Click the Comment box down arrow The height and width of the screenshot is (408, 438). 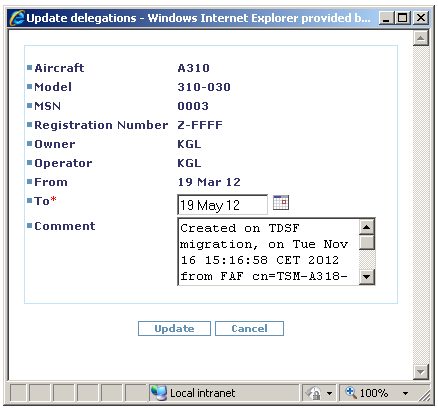coord(367,276)
